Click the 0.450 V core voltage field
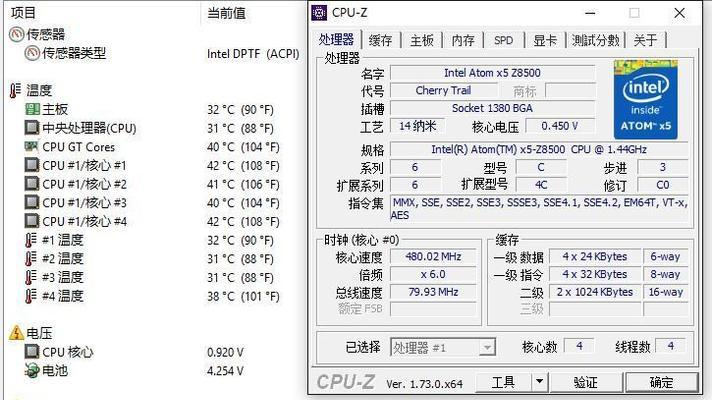The image size is (712, 400). click(560, 126)
